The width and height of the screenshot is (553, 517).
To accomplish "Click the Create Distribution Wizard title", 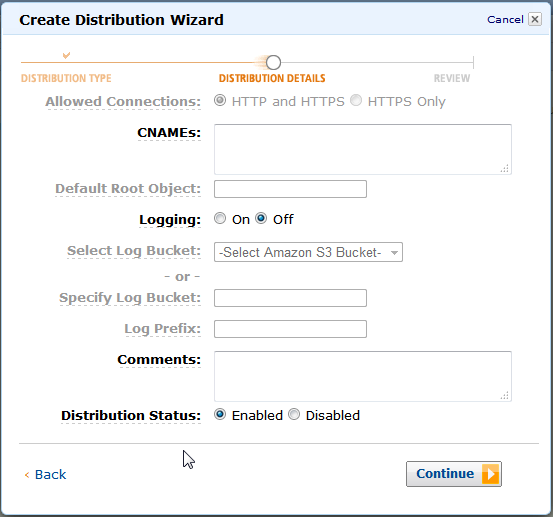I will [x=121, y=20].
